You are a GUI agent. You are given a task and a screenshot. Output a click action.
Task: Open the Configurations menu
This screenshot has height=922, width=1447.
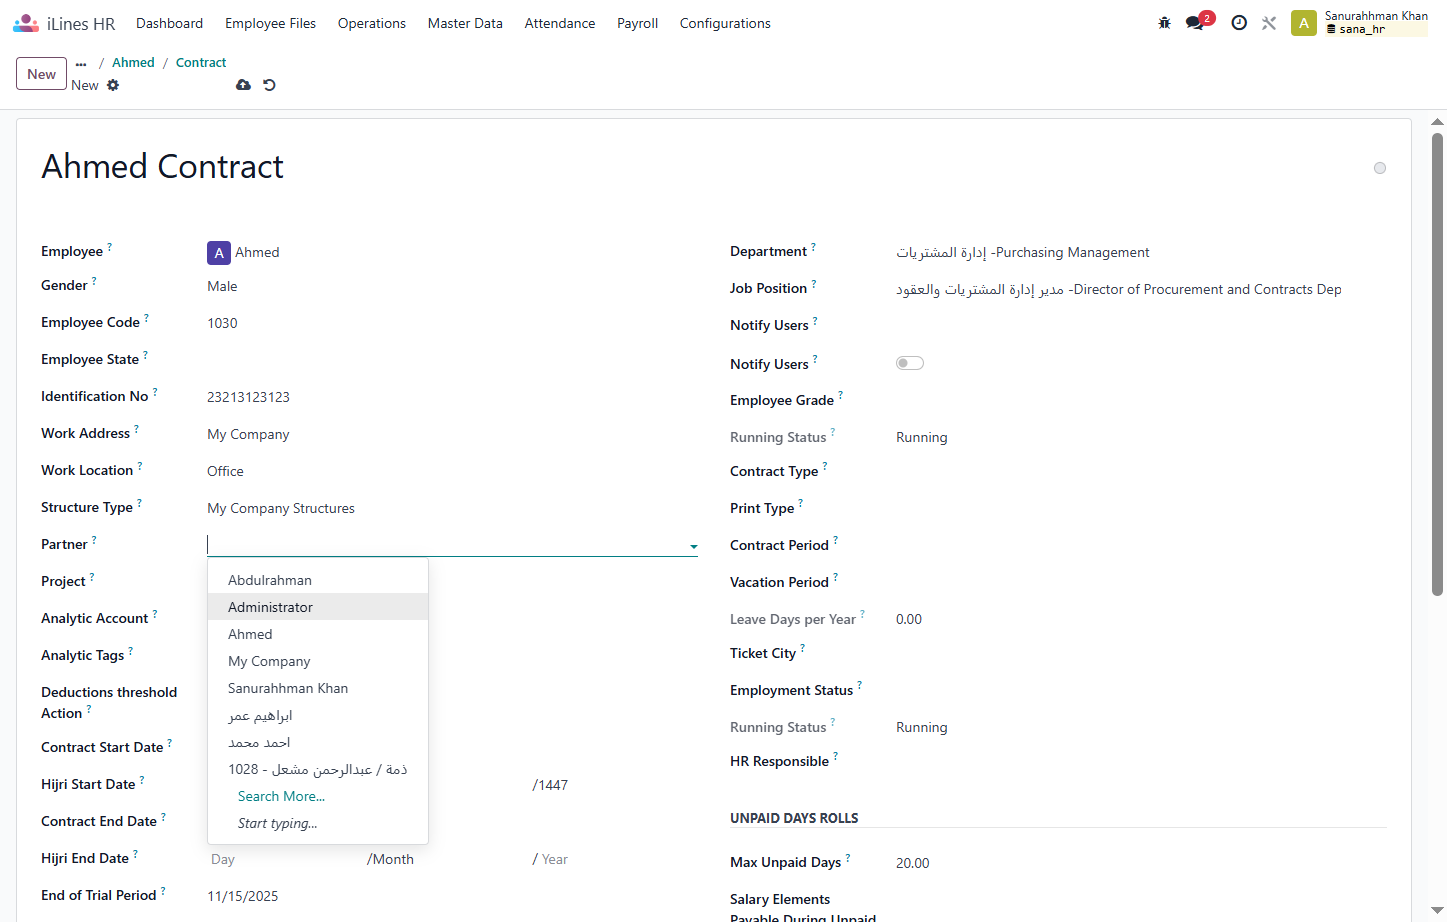725,23
